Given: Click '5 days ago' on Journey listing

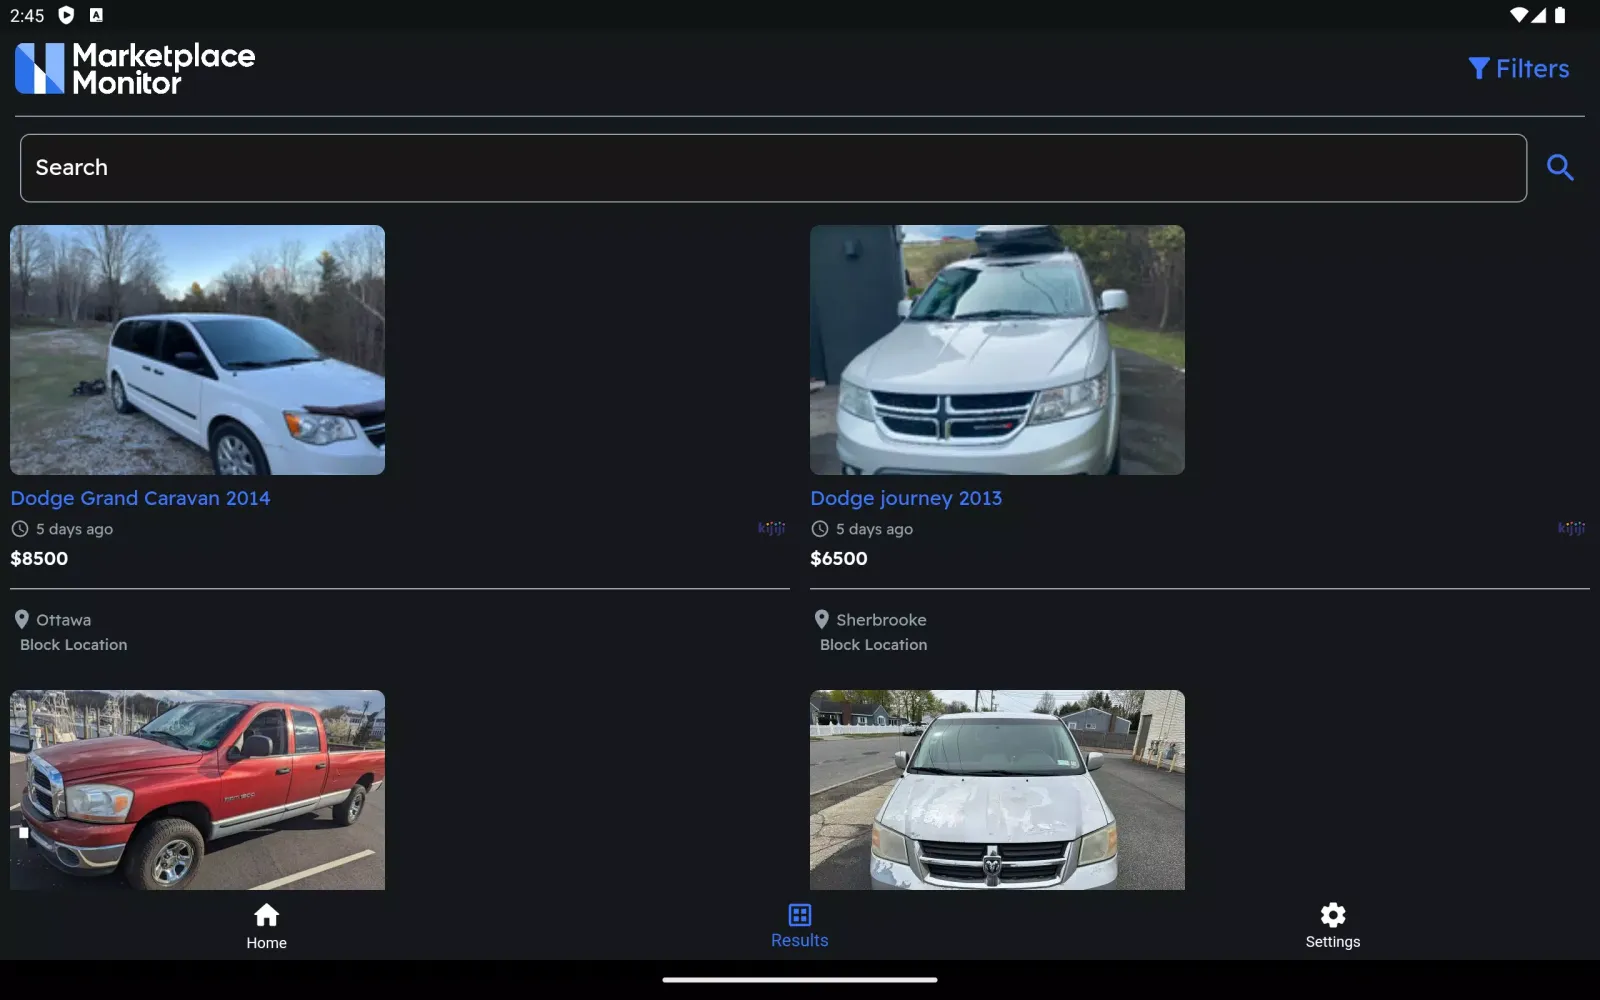Looking at the screenshot, I should [875, 529].
